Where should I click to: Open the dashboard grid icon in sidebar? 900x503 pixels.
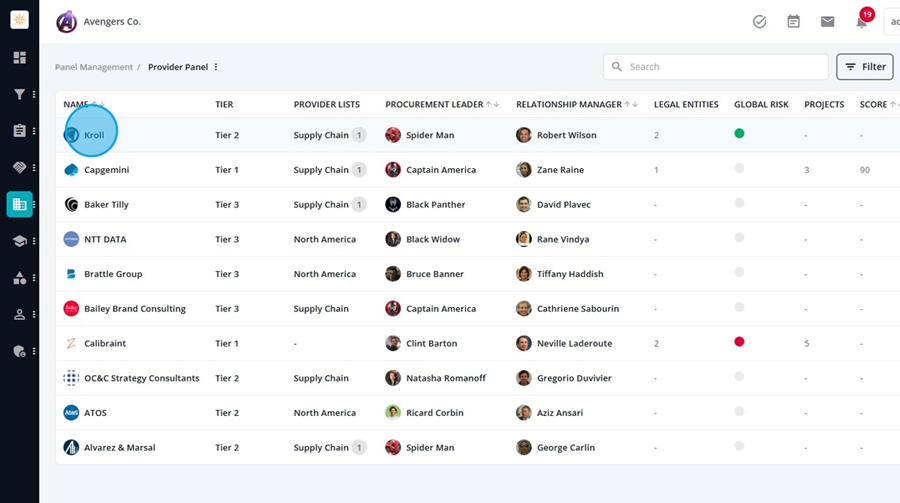point(20,57)
